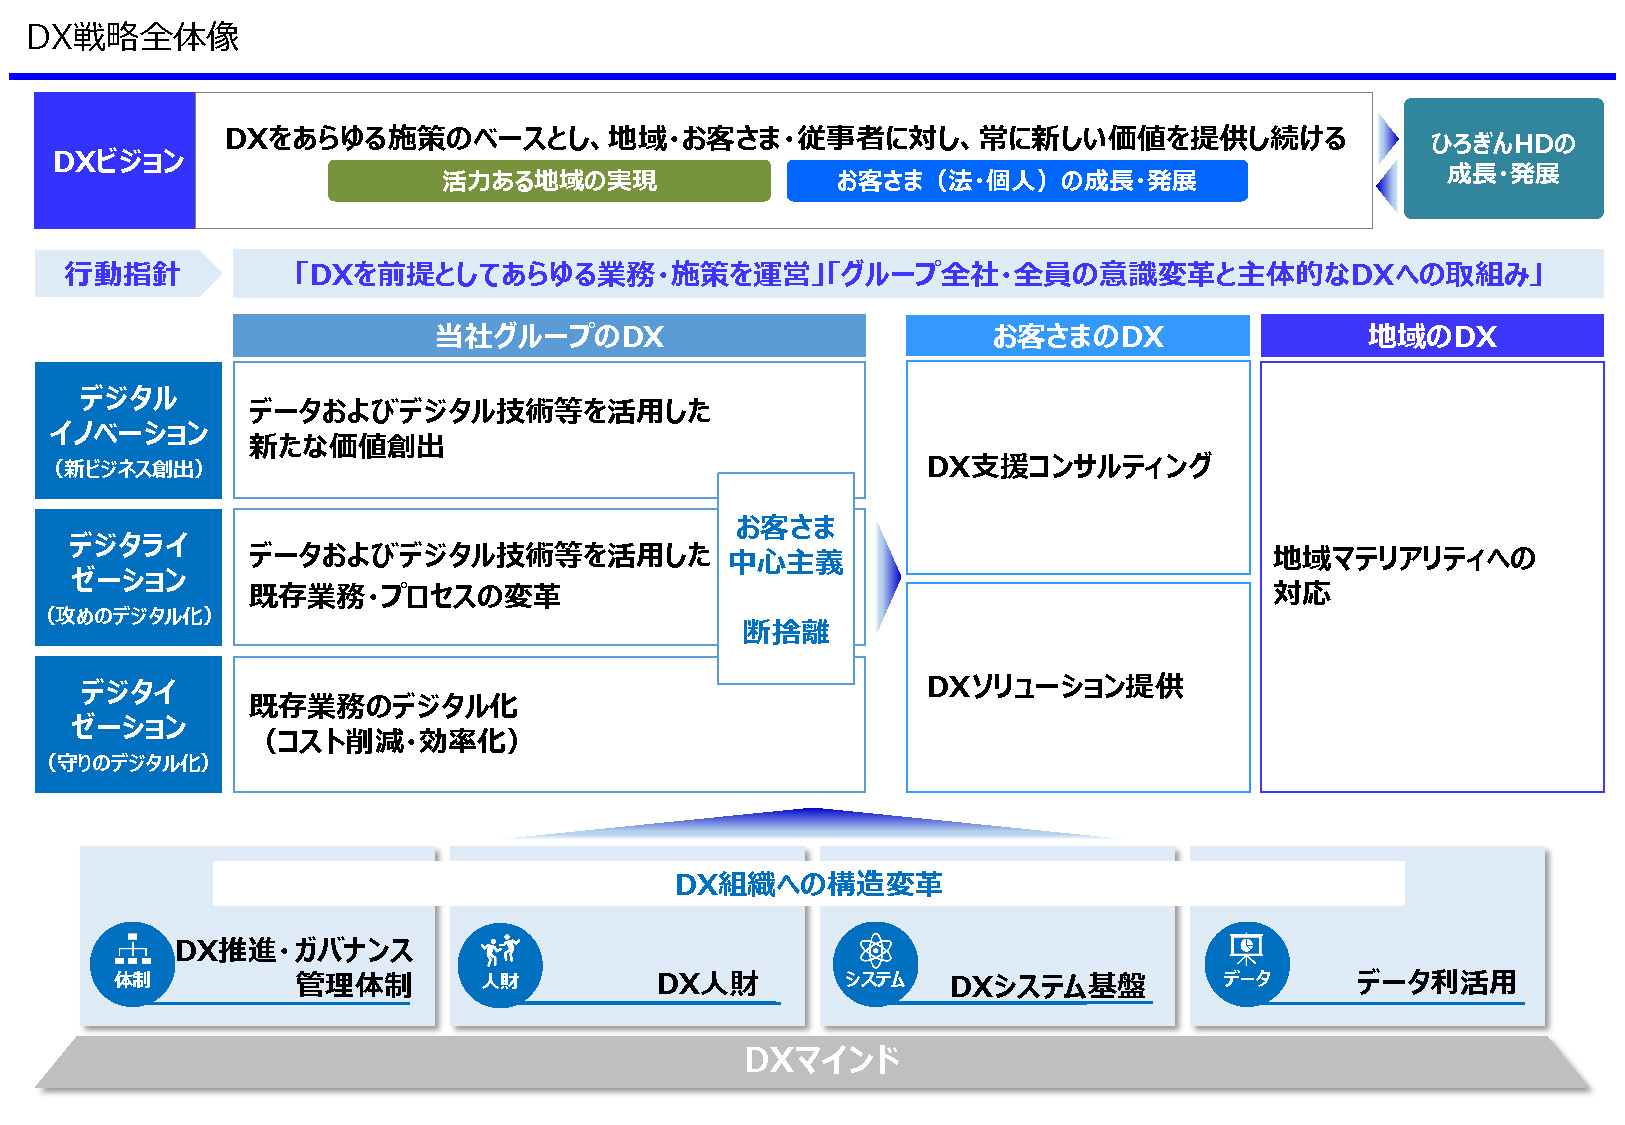1625x1125 pixels.
Task: Click the システム atom icon
Action: point(875,964)
